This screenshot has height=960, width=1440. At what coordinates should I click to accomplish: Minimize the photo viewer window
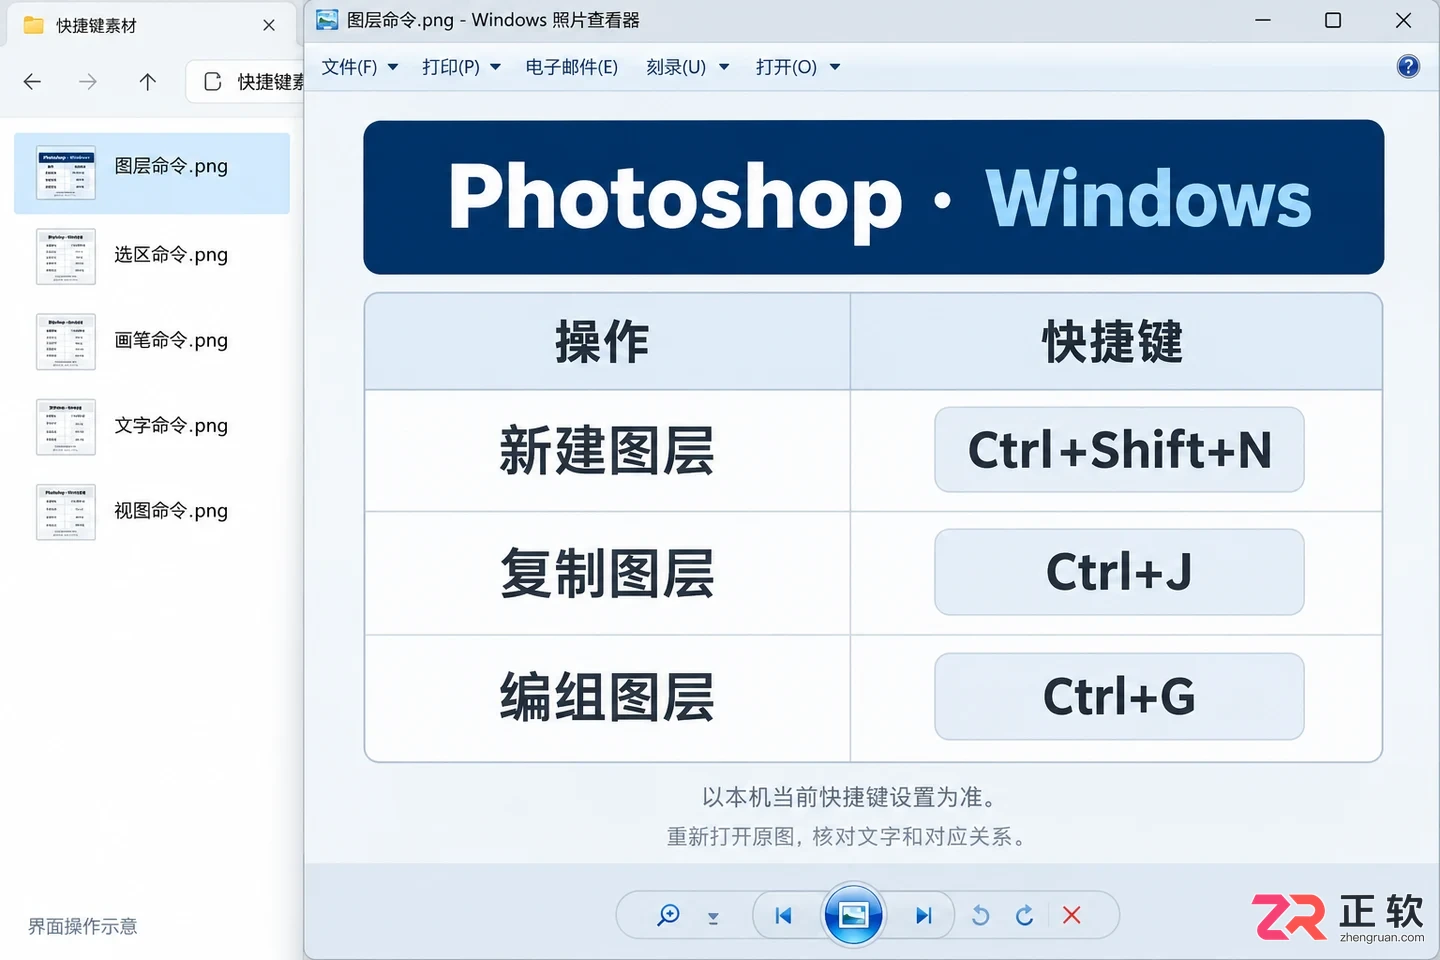(x=1263, y=20)
